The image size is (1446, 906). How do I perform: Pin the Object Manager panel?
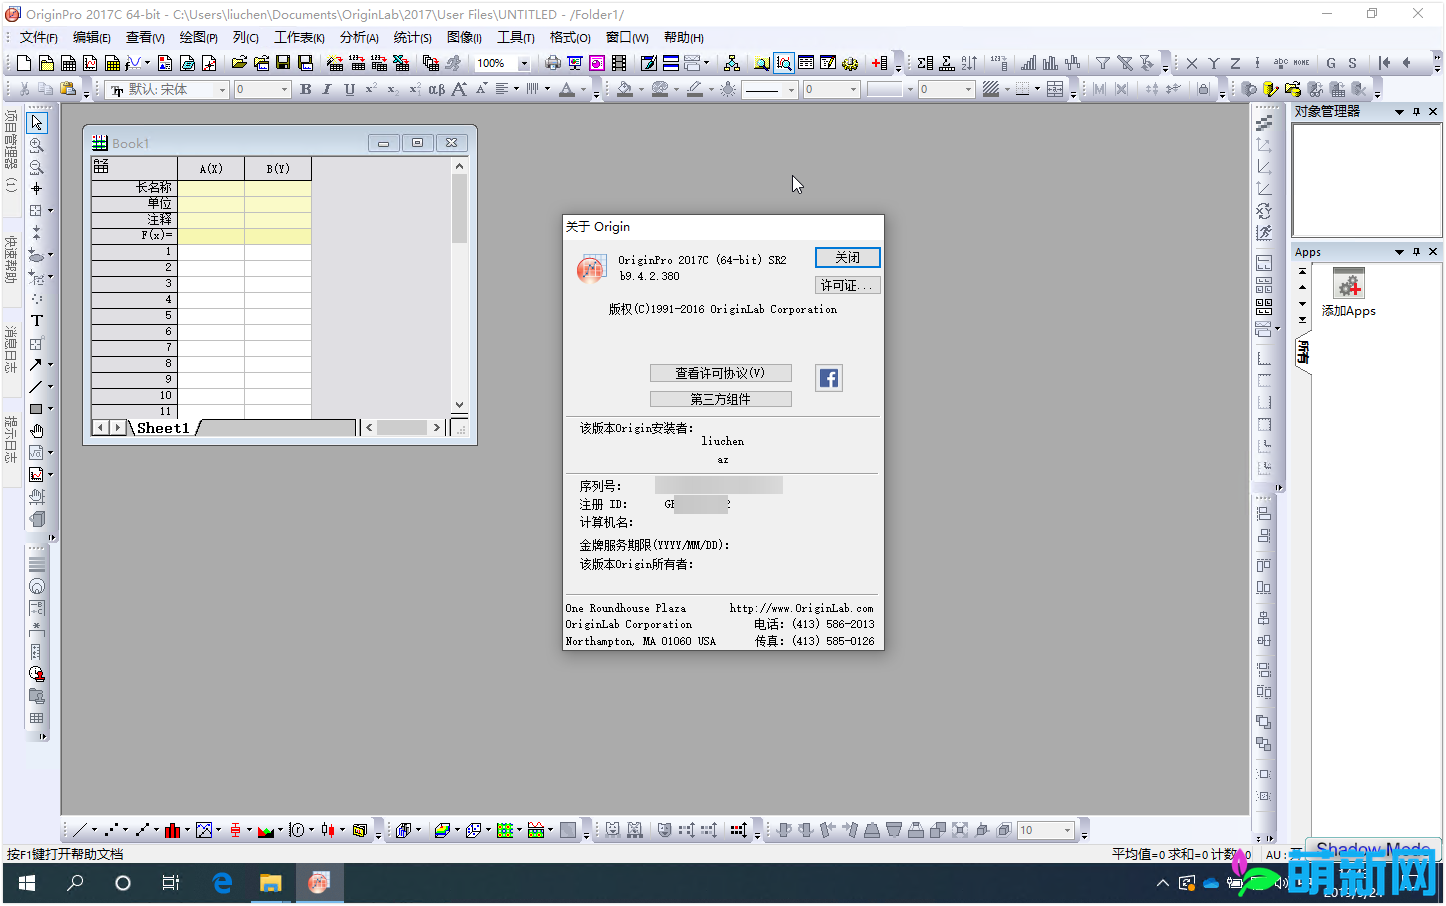click(x=1416, y=112)
